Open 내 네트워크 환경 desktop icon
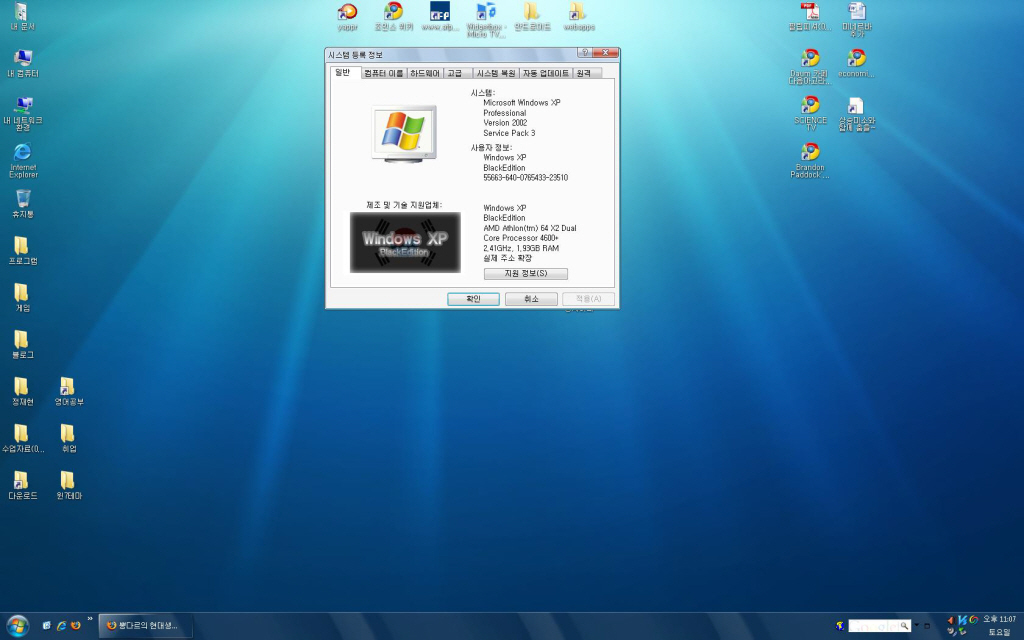The image size is (1024, 640). click(x=23, y=114)
